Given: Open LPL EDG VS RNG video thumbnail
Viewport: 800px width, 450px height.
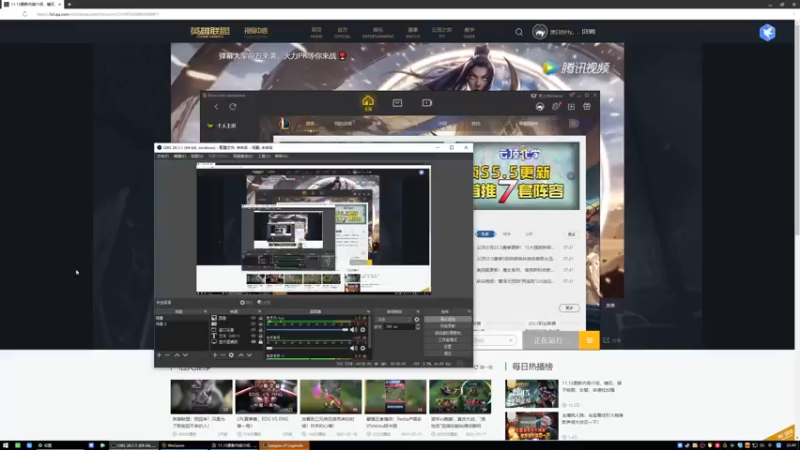Looking at the screenshot, I should pyautogui.click(x=266, y=396).
